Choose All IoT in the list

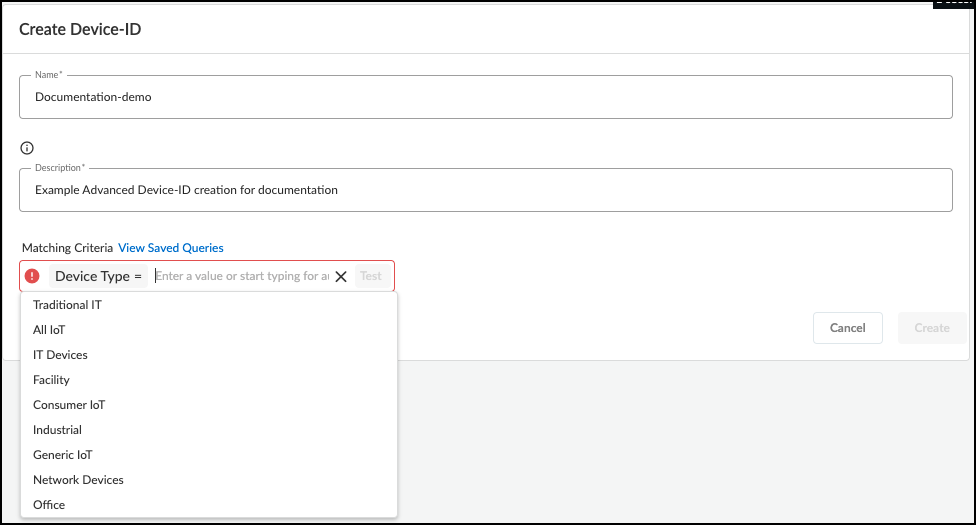coord(49,330)
